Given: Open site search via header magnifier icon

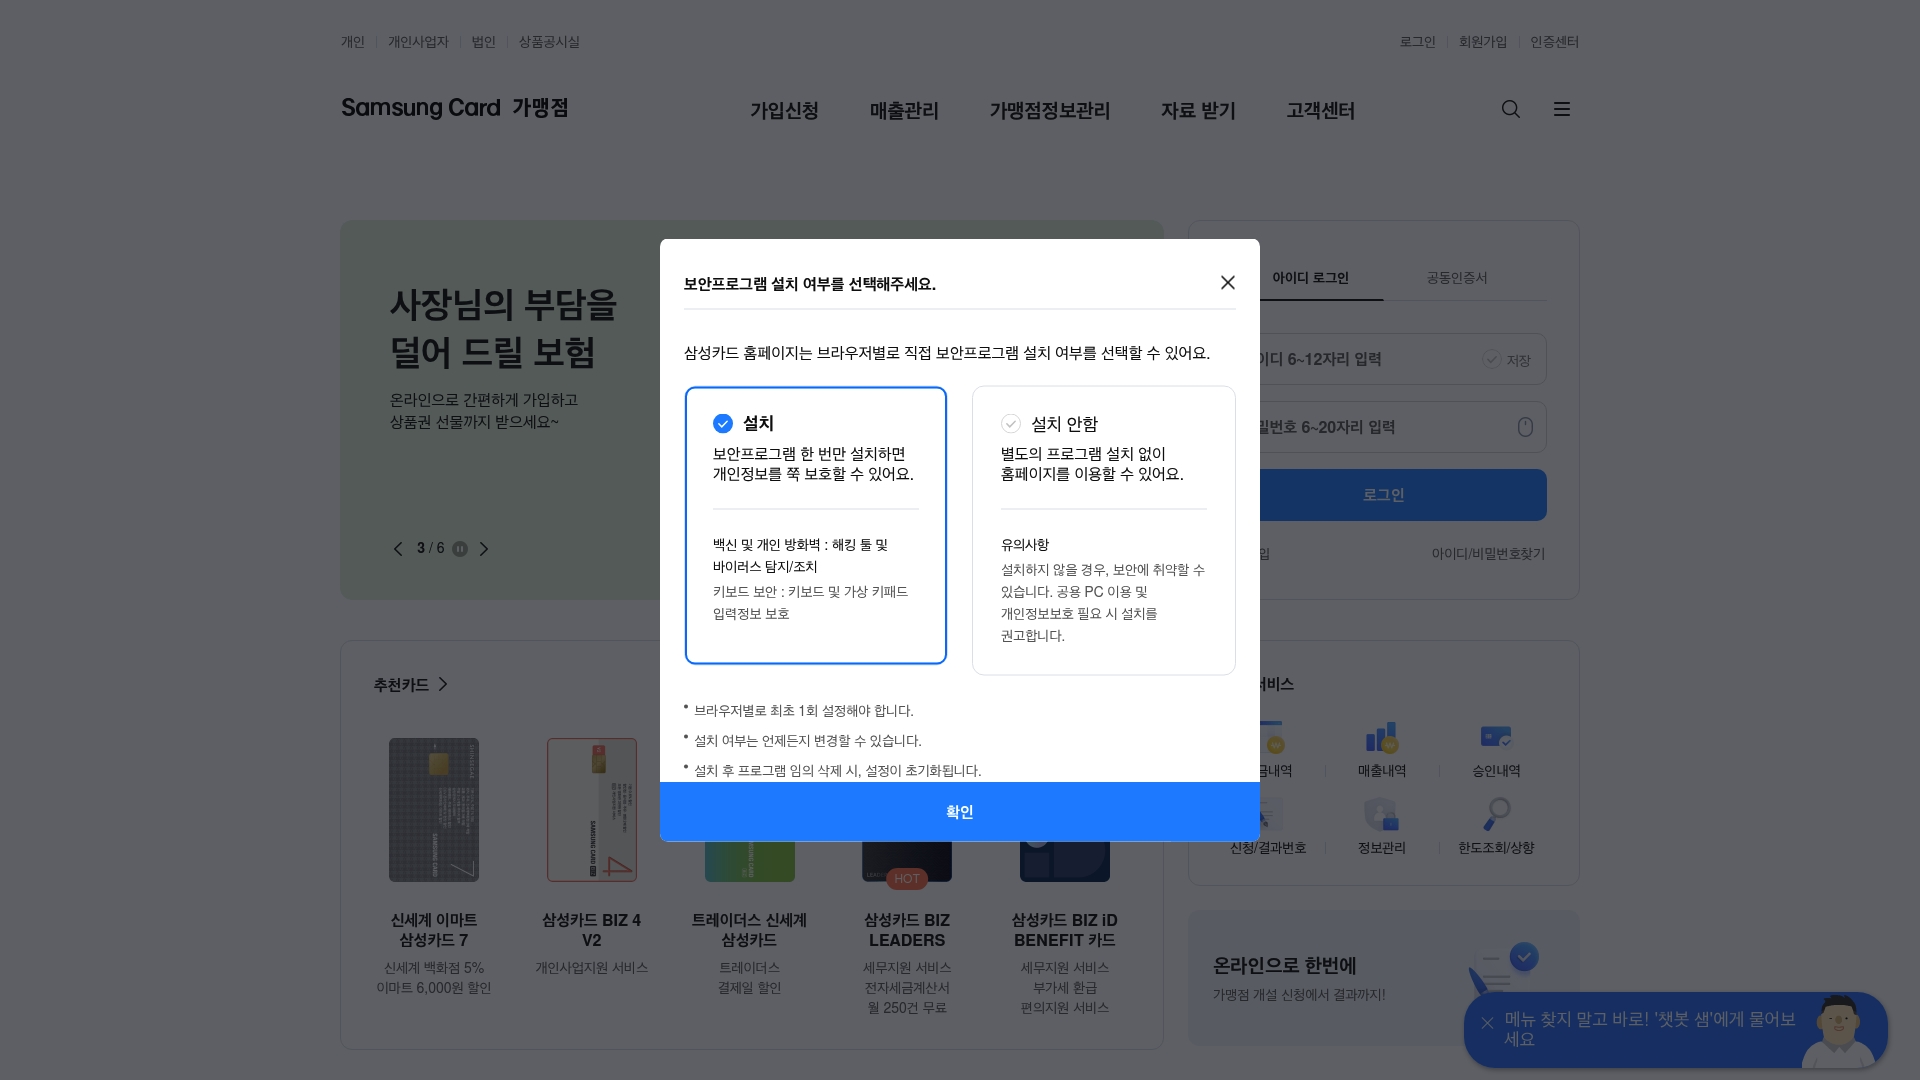Looking at the screenshot, I should [1510, 109].
